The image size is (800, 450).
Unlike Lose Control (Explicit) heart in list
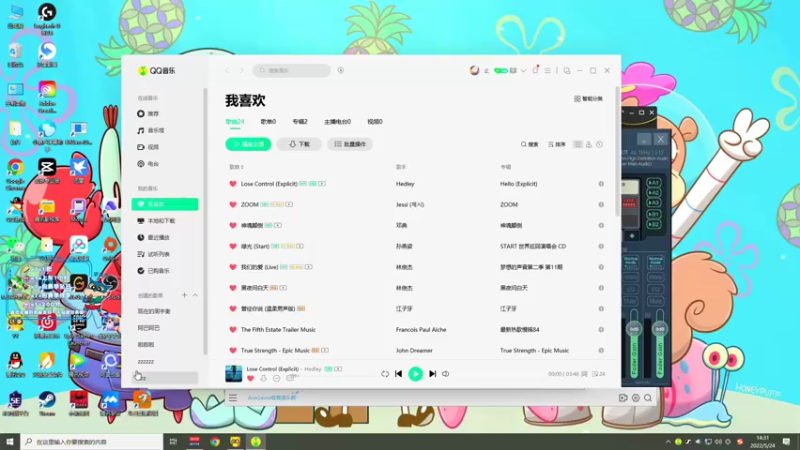click(233, 184)
